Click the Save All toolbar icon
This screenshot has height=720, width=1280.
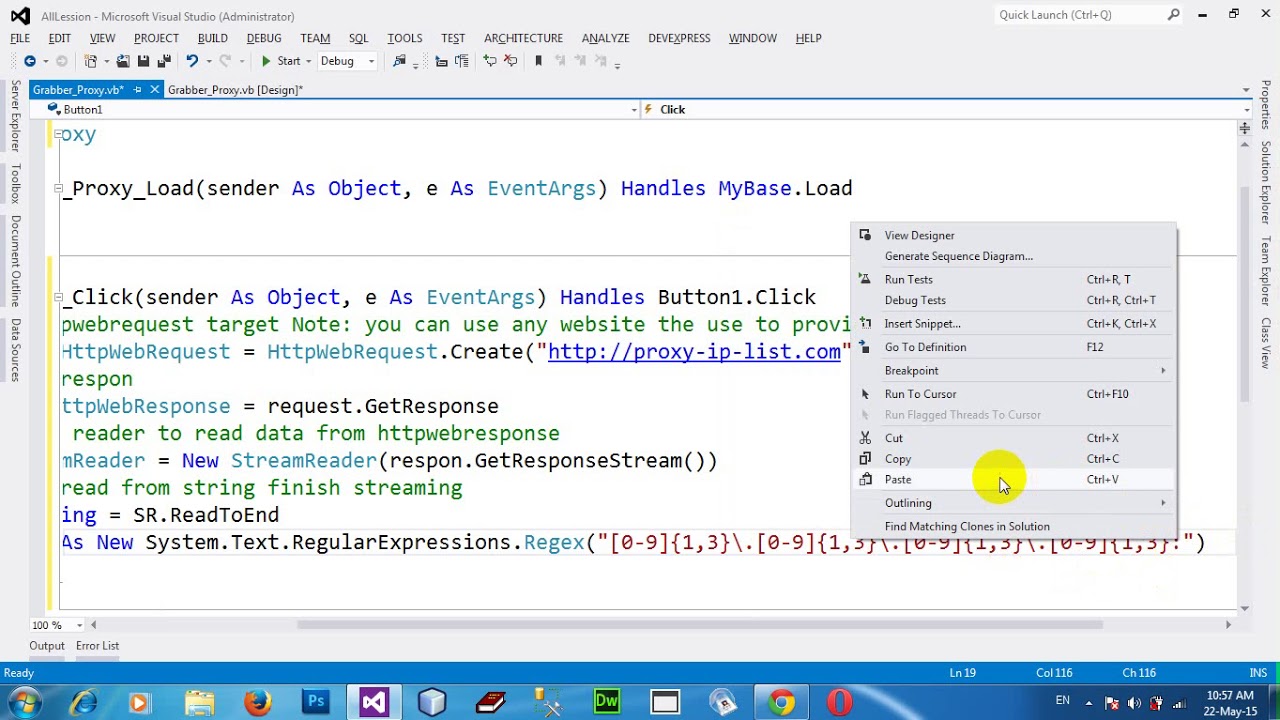click(x=163, y=61)
